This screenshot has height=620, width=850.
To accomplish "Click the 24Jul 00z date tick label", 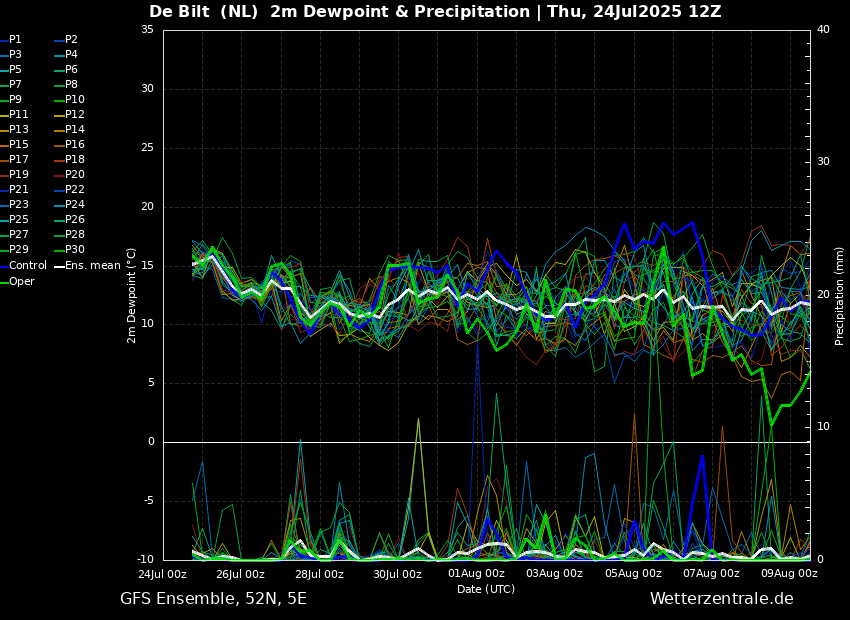I will coord(163,574).
